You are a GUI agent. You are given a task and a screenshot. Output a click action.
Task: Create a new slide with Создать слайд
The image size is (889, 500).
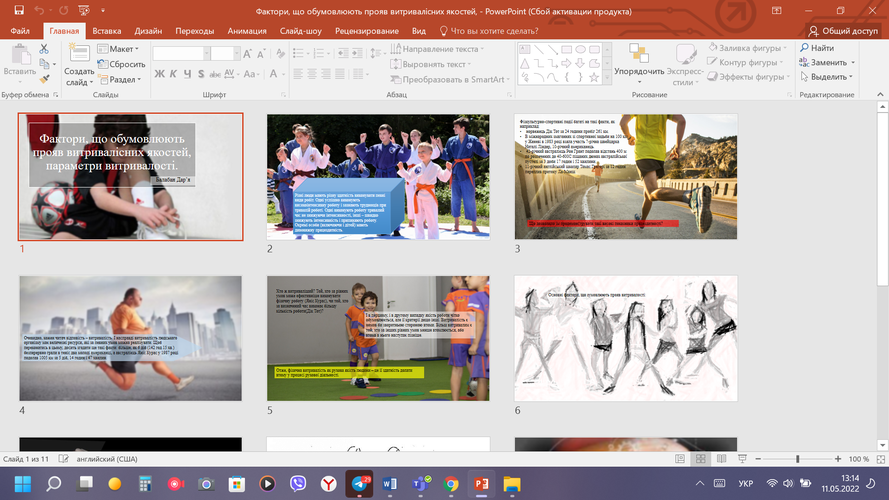[x=79, y=65]
